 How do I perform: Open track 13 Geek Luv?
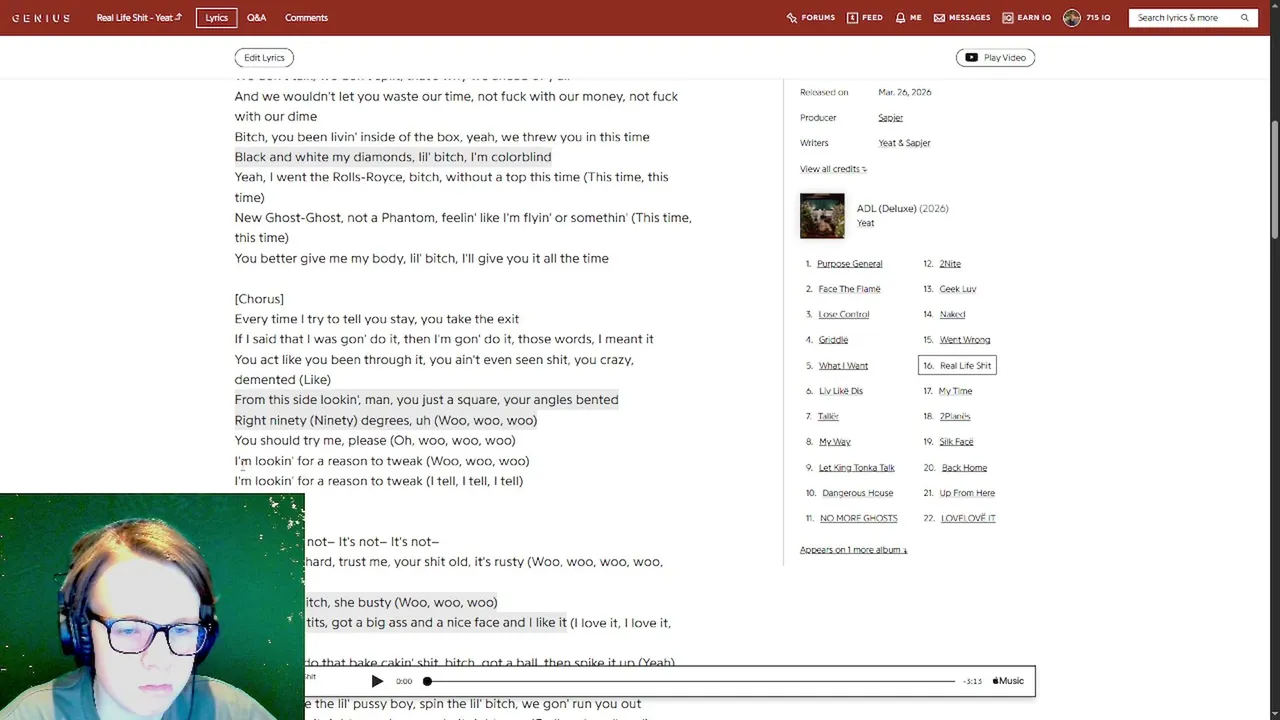958,289
